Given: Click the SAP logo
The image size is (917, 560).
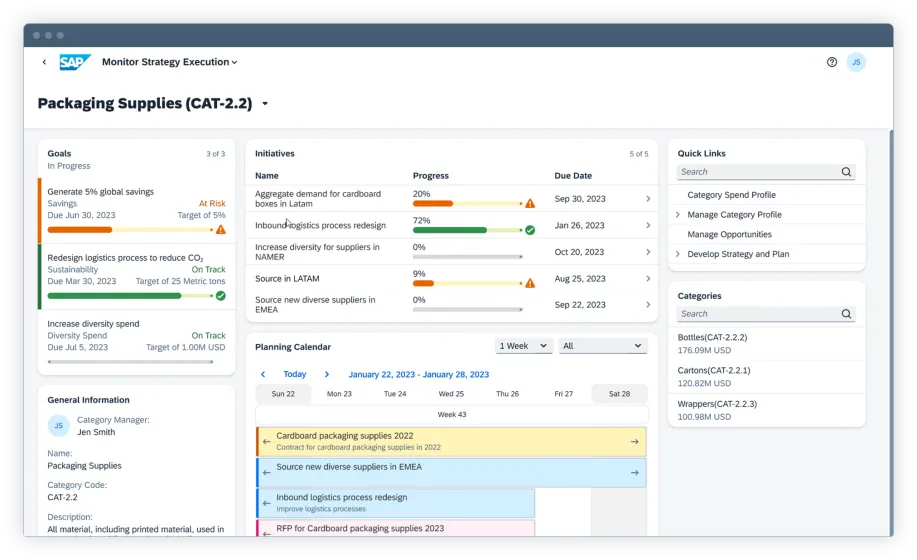Looking at the screenshot, I should (74, 62).
